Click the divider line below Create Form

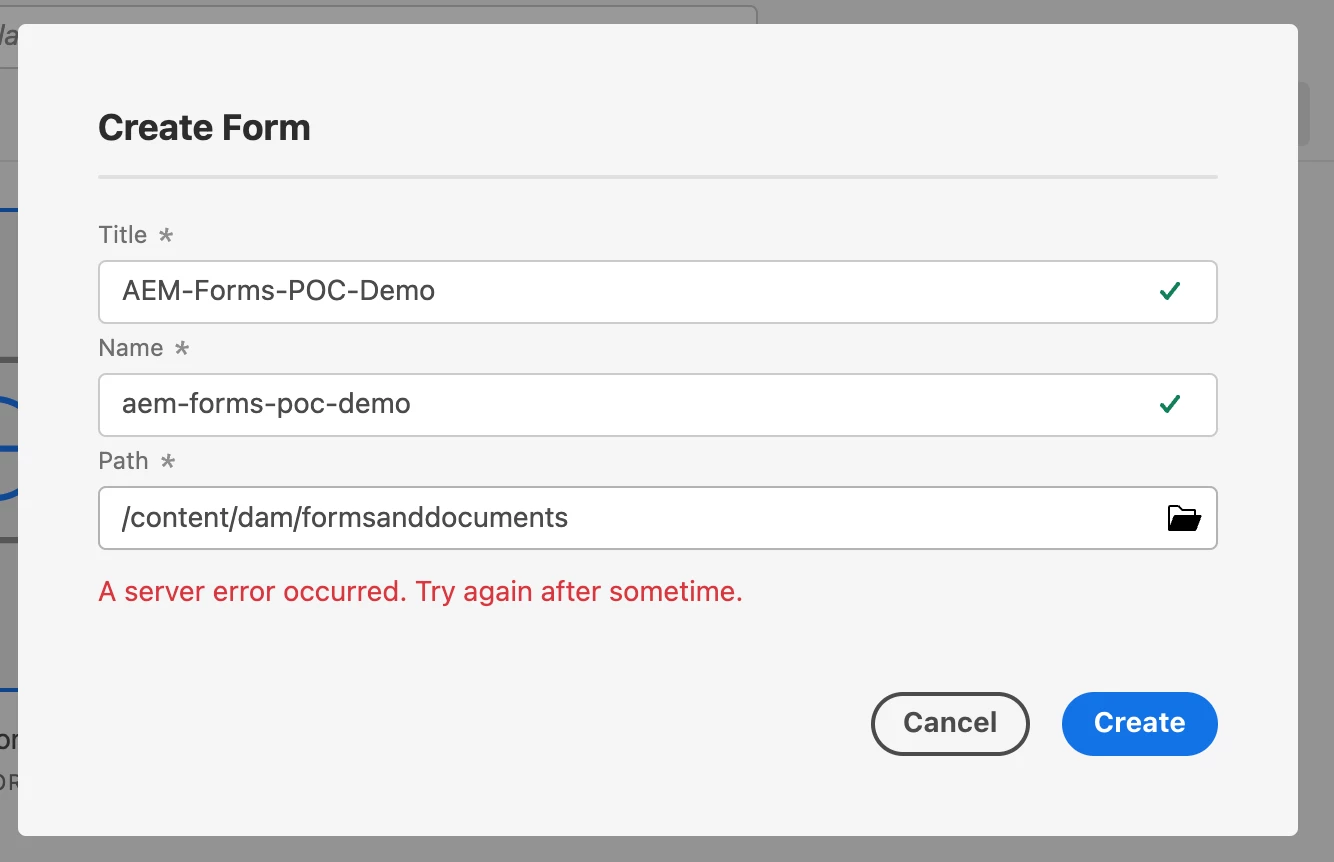[x=657, y=177]
